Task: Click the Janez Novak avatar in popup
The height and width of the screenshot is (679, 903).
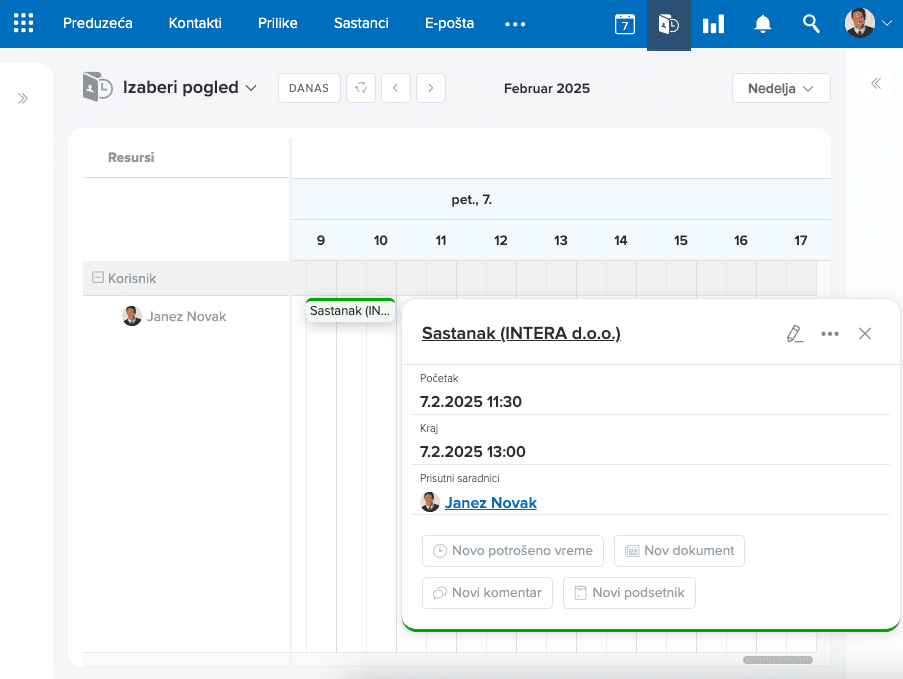Action: click(430, 502)
